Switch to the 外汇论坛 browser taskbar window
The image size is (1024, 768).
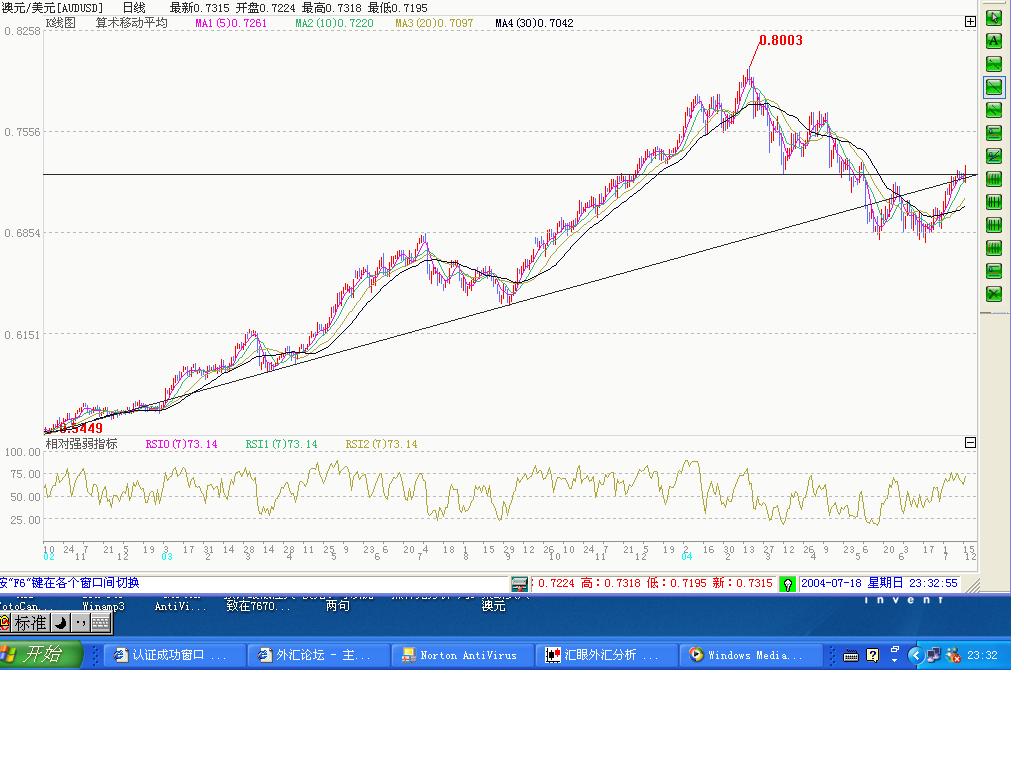point(317,655)
